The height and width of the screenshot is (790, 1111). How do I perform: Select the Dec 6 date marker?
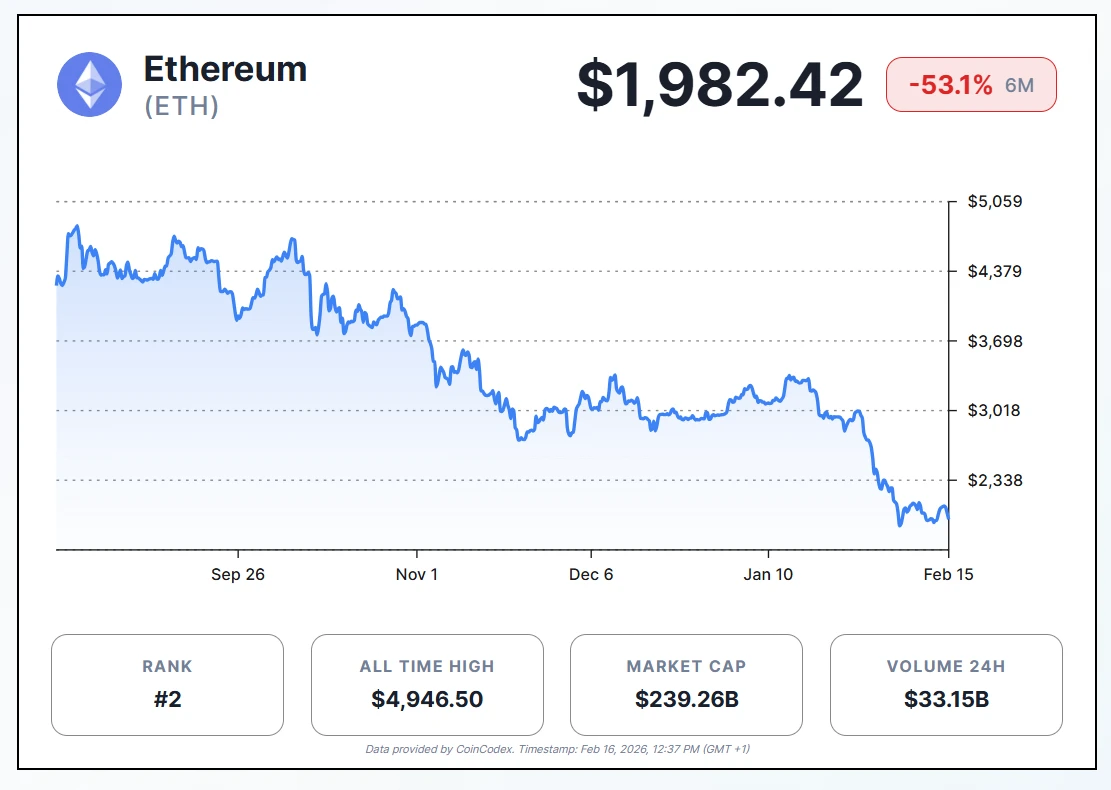tap(591, 574)
